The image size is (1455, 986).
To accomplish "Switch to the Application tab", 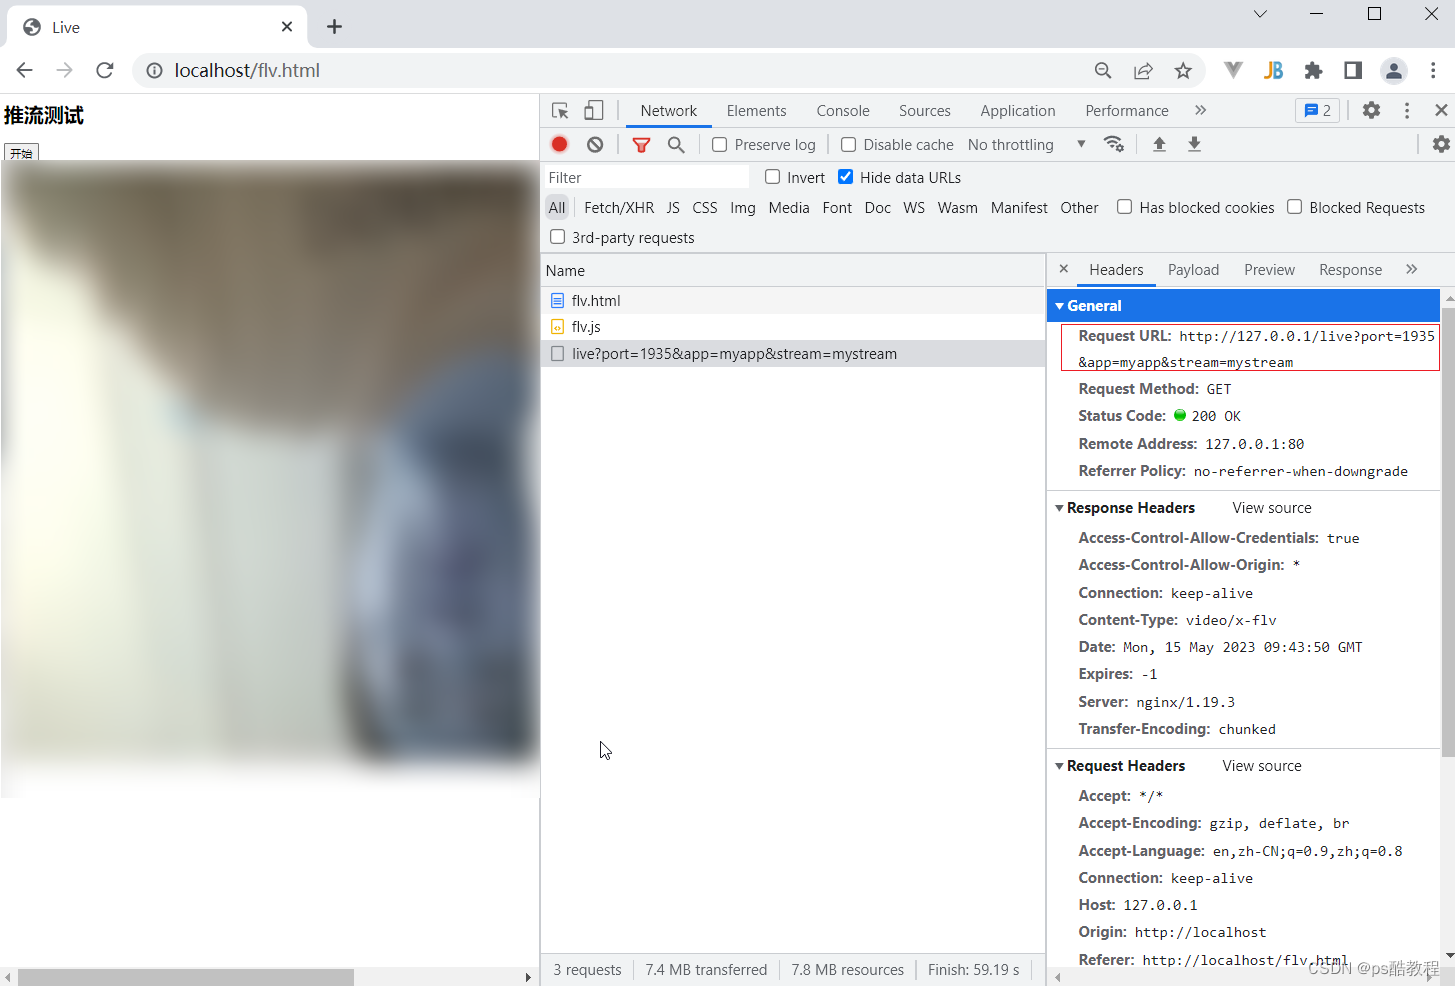I will [1018, 111].
